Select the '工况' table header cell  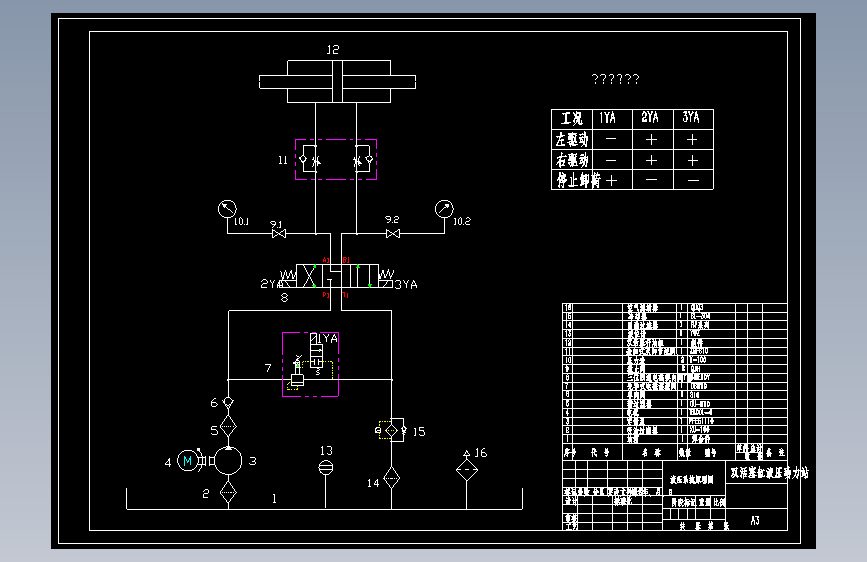[x=572, y=118]
